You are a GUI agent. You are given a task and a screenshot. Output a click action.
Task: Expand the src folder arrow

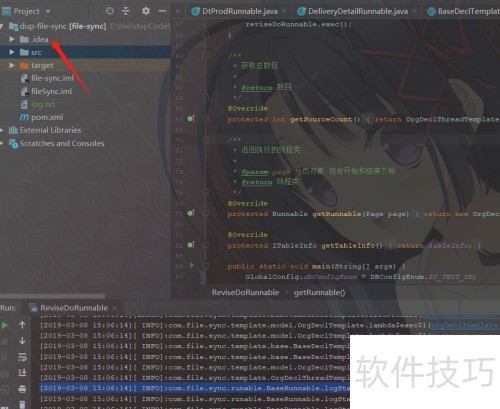12,52
